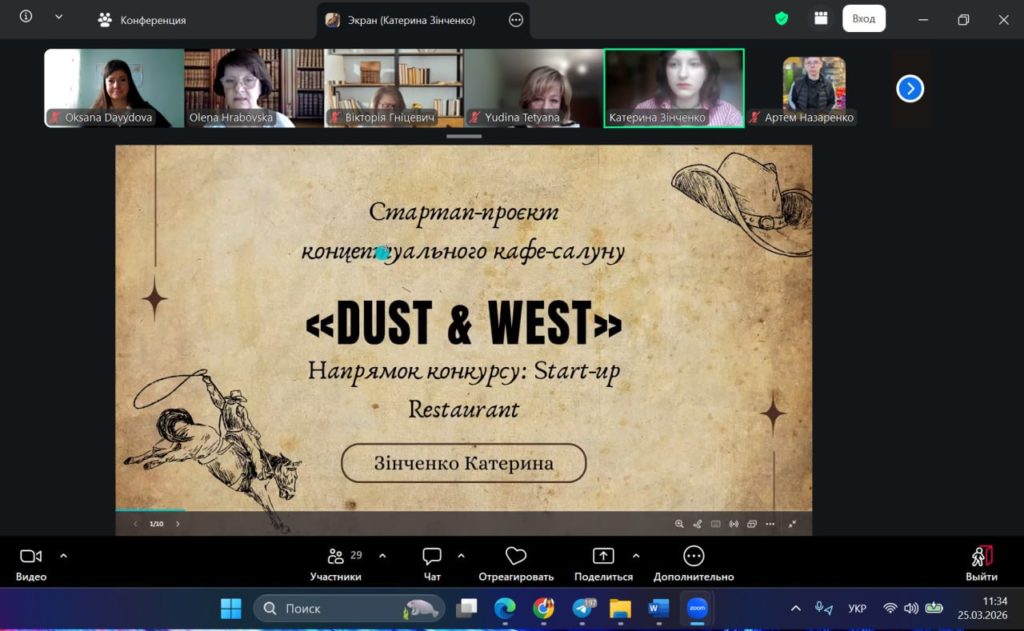Image resolution: width=1024 pixels, height=631 pixels.
Task: Click the zoom magnifier on slide toolbar
Action: tap(679, 523)
